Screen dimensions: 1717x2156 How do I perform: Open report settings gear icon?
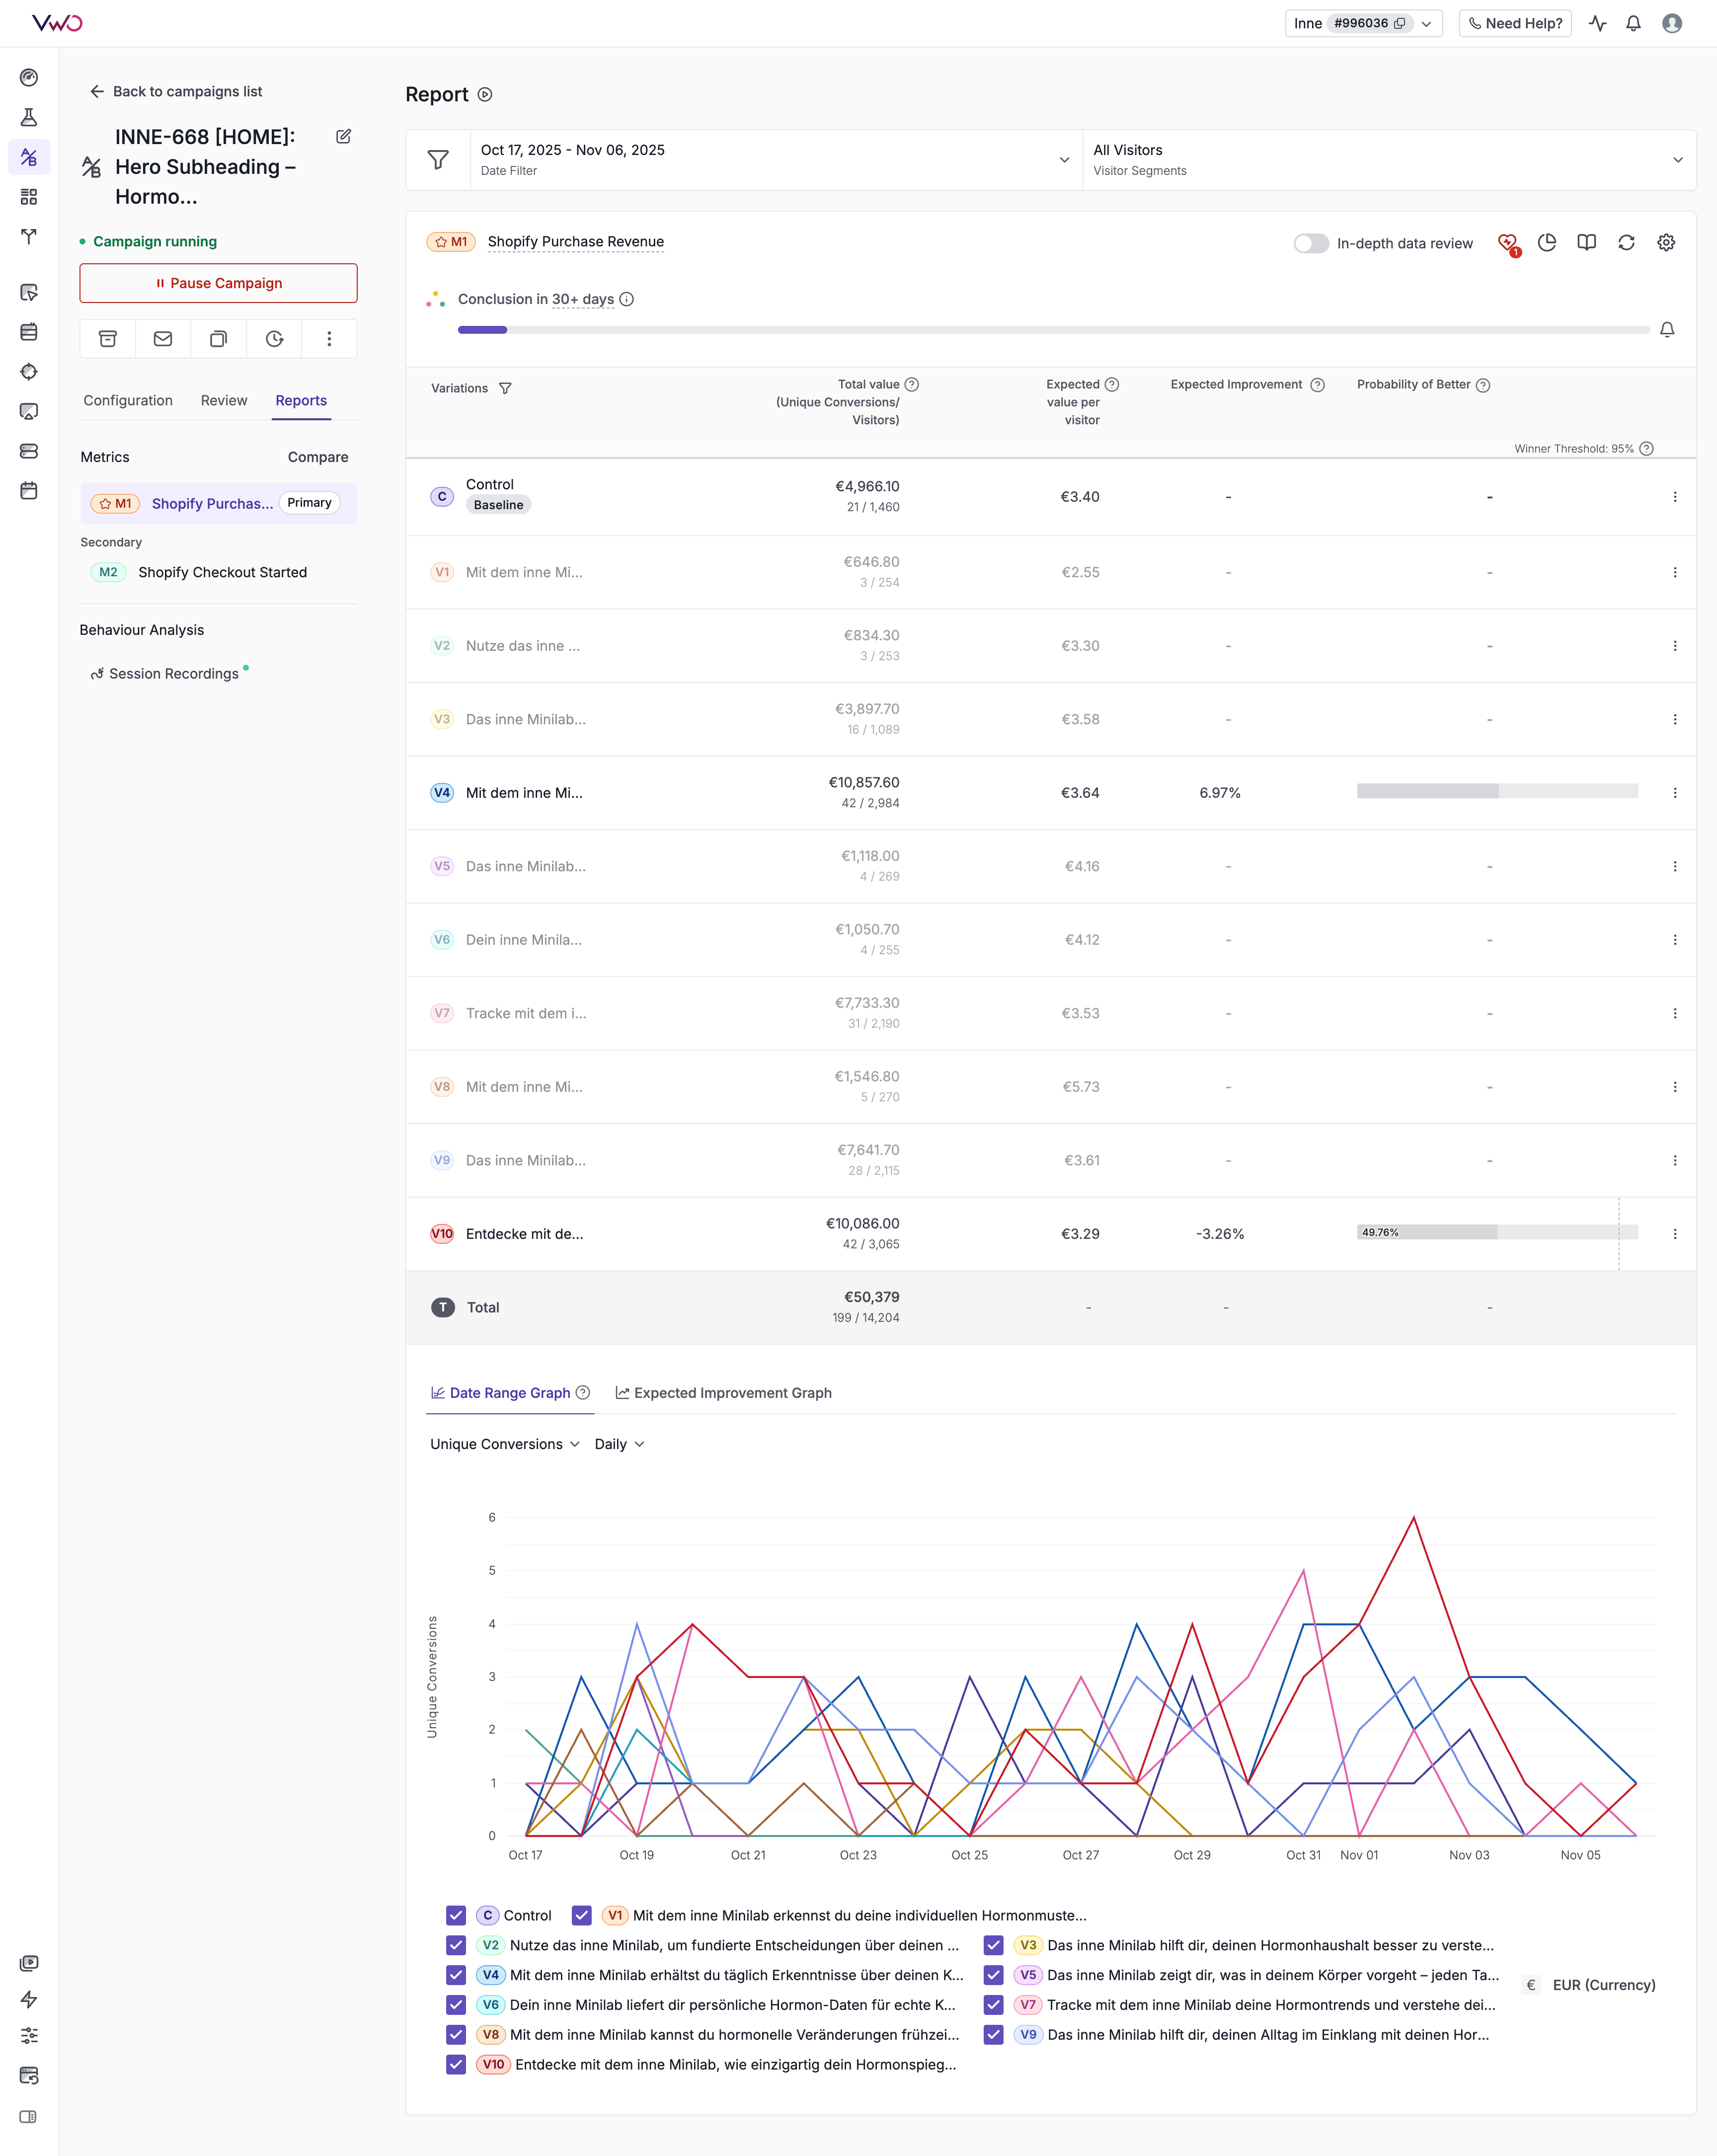(x=1666, y=243)
